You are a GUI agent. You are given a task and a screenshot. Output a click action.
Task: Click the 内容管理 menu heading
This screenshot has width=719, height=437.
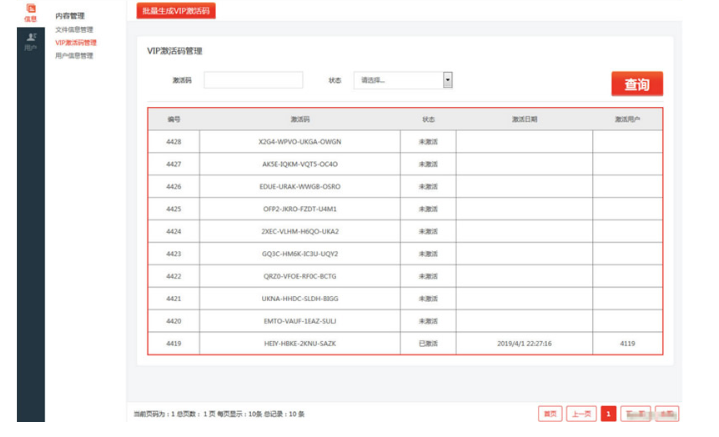pyautogui.click(x=70, y=16)
